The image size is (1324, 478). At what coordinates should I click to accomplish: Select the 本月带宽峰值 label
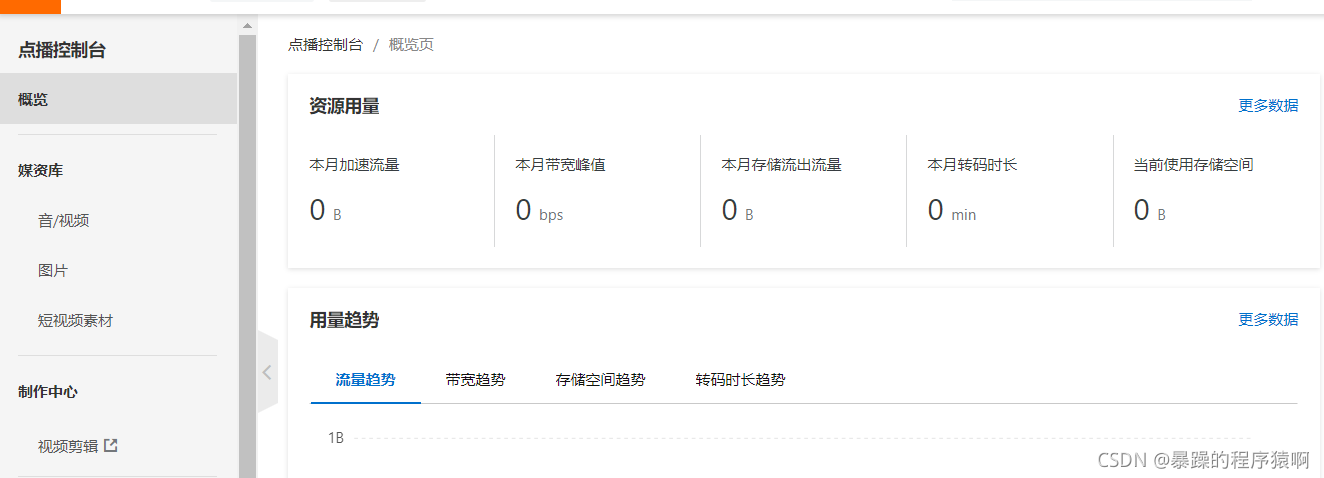click(x=561, y=164)
